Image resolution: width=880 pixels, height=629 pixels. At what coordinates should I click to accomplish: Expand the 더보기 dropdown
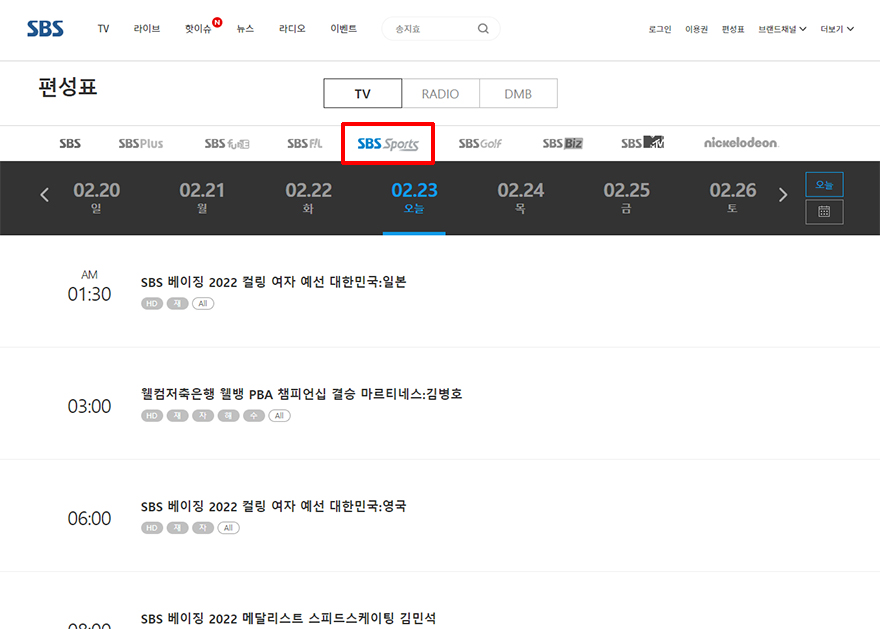[x=837, y=29]
